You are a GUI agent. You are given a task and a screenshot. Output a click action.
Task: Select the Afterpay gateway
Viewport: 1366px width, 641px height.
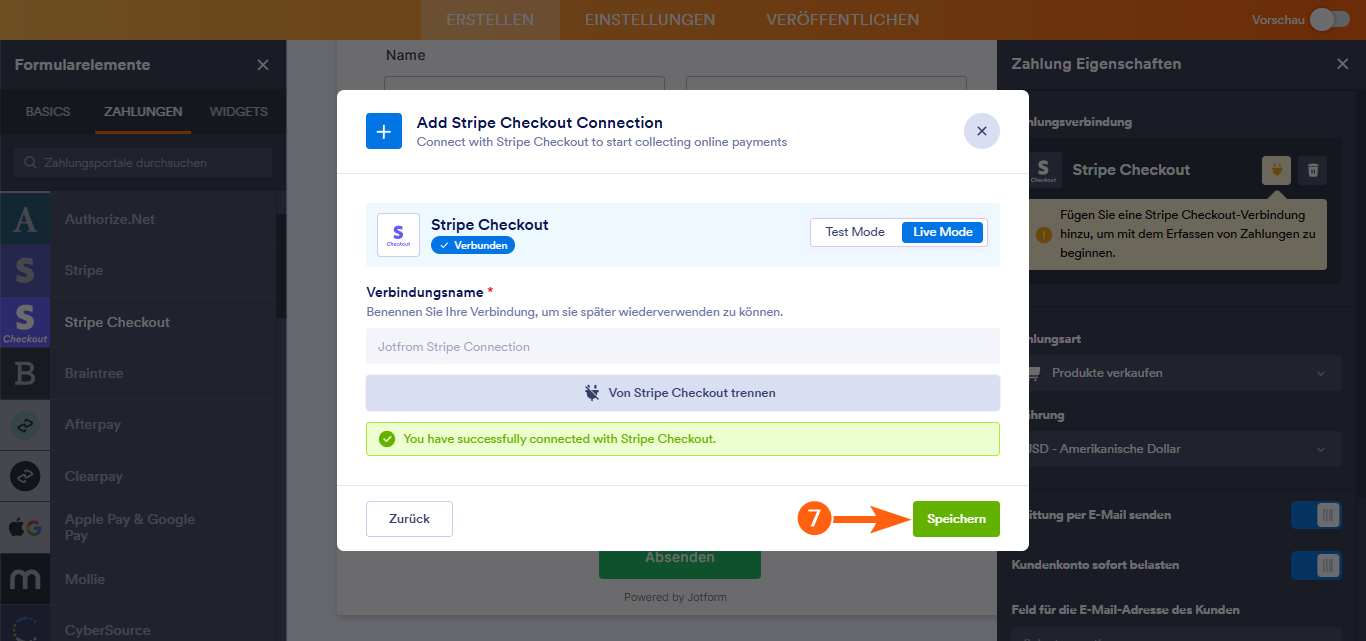(x=92, y=424)
